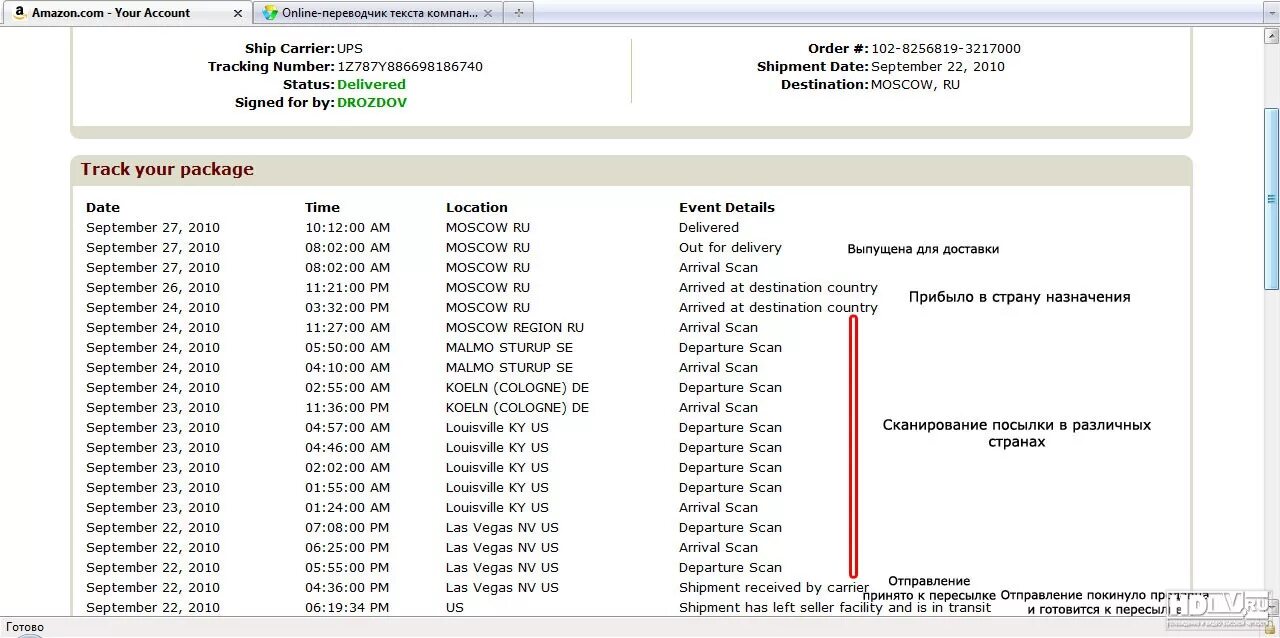Close the Online-переводчик tab
Screen dimensions: 1280x638
(x=489, y=14)
